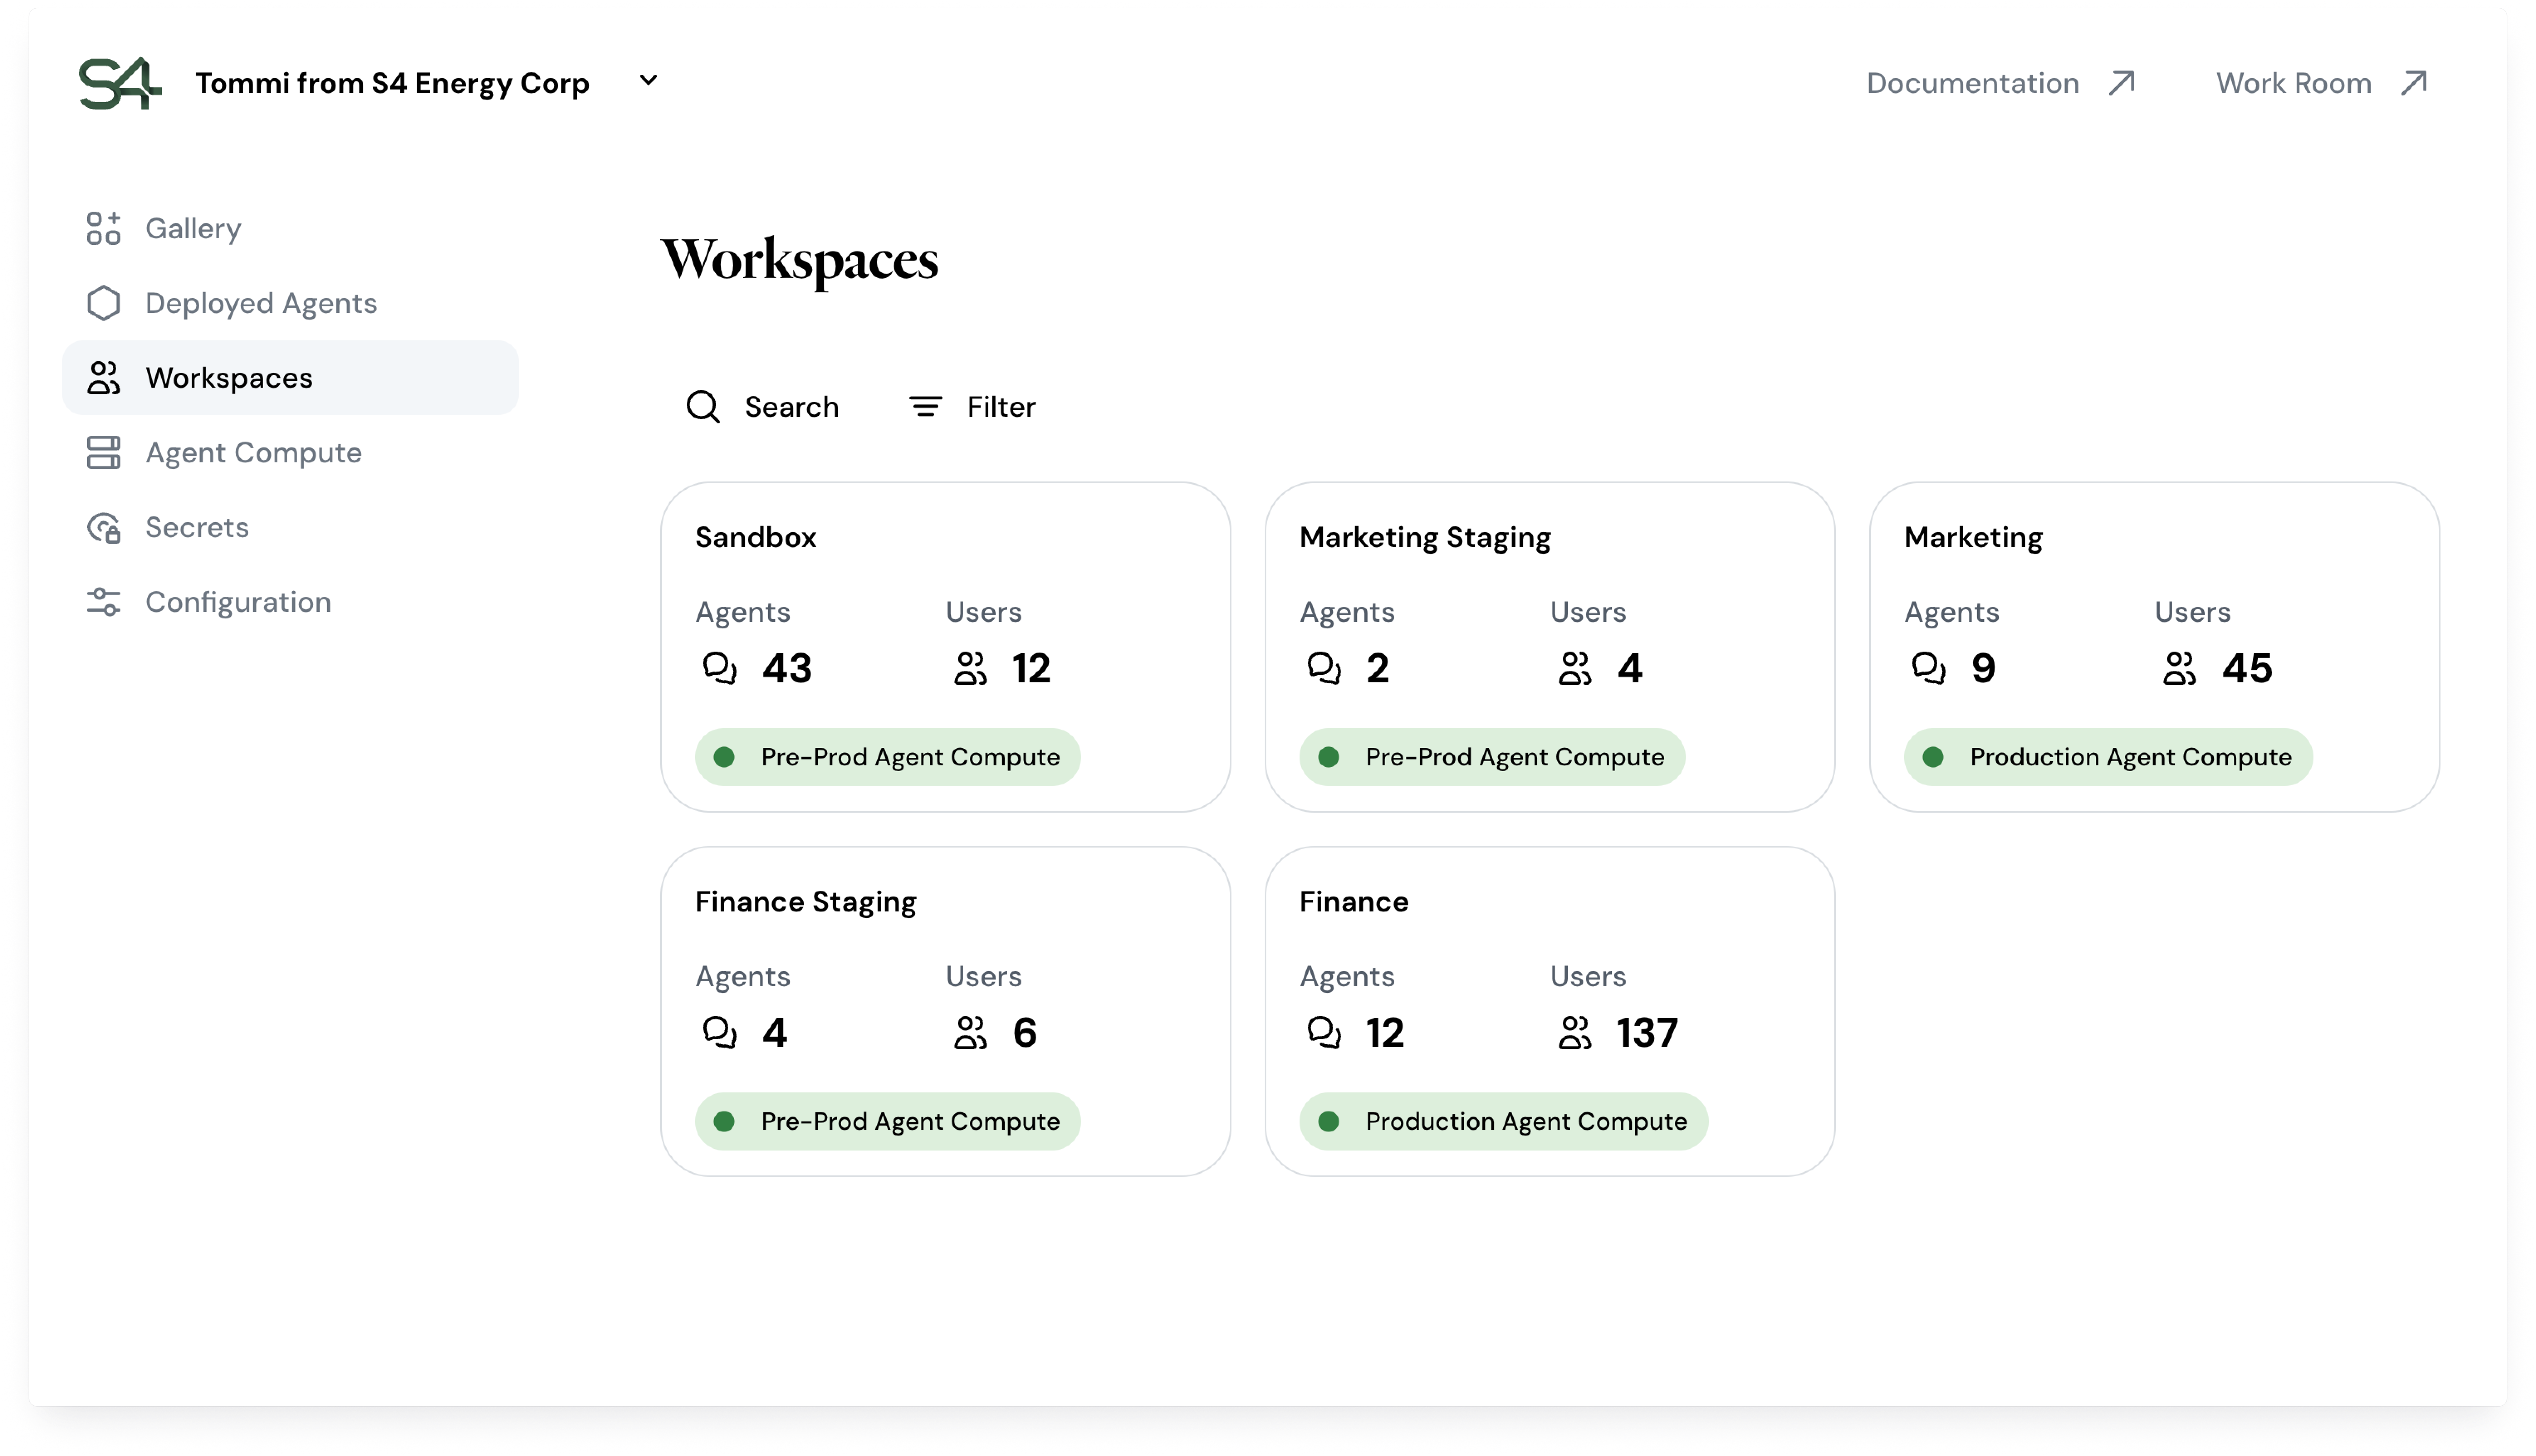Click the Work Room external arrow icon

pos(2414,82)
